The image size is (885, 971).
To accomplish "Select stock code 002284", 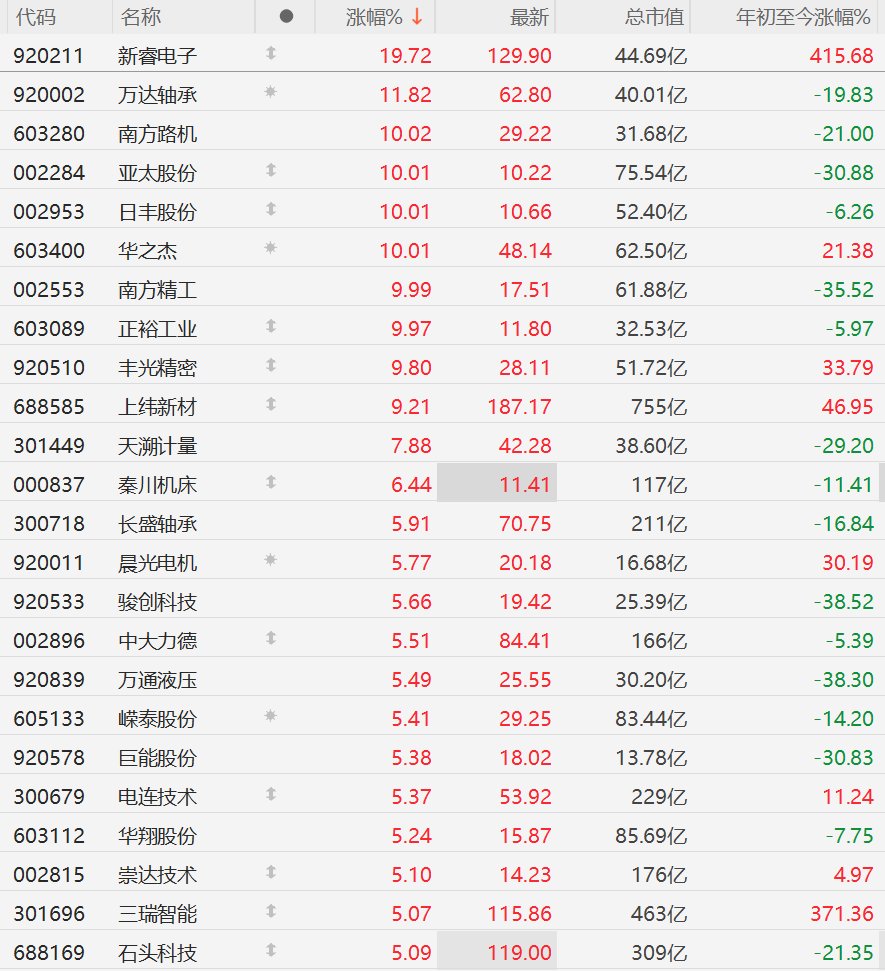I will 49,173.
